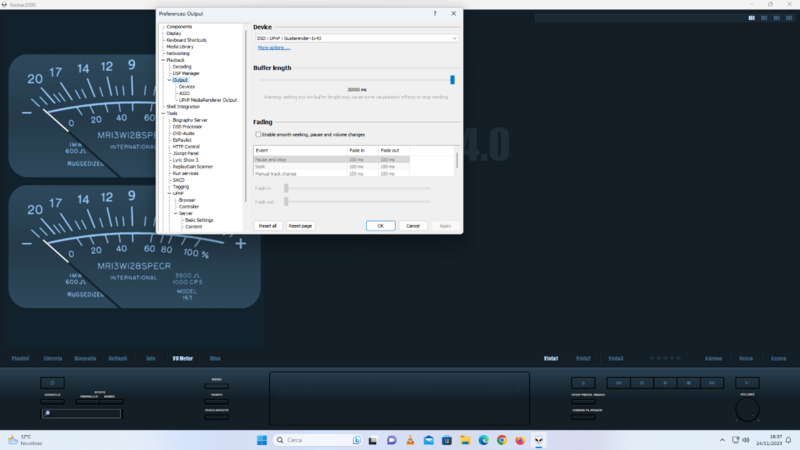Click the Buffer length slider handle
Viewport: 800px width, 450px height.
tap(452, 80)
